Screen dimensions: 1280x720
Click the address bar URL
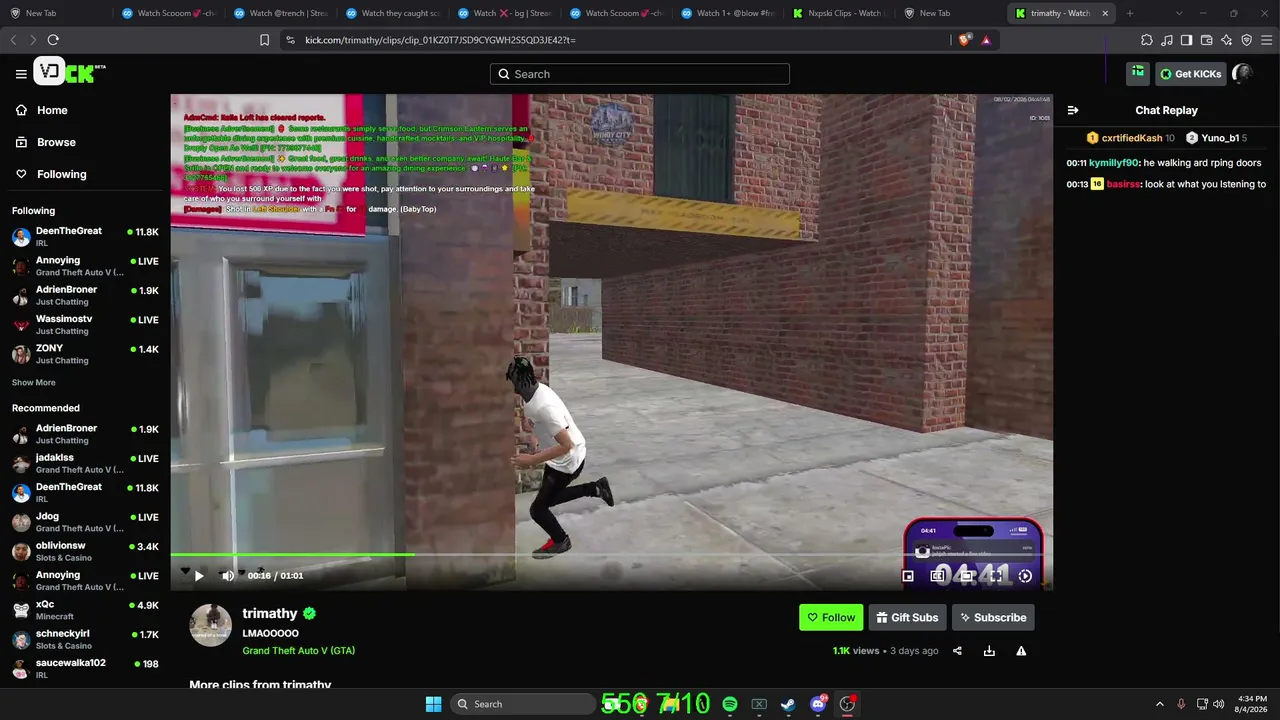click(440, 40)
